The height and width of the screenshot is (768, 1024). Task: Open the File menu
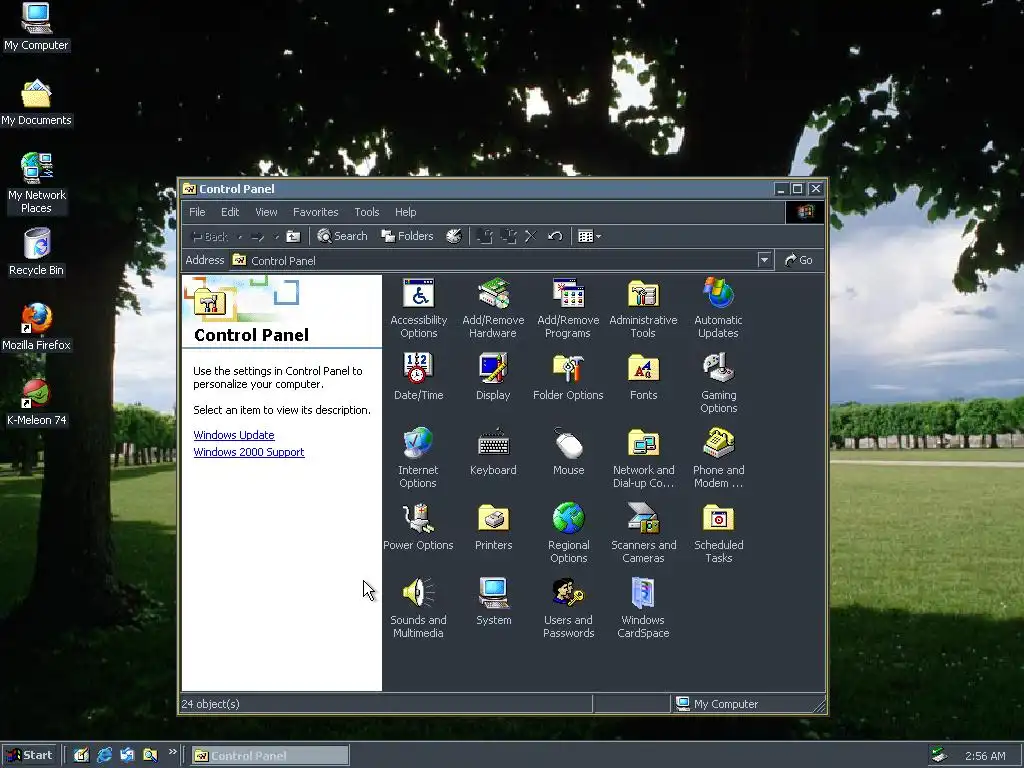tap(197, 212)
